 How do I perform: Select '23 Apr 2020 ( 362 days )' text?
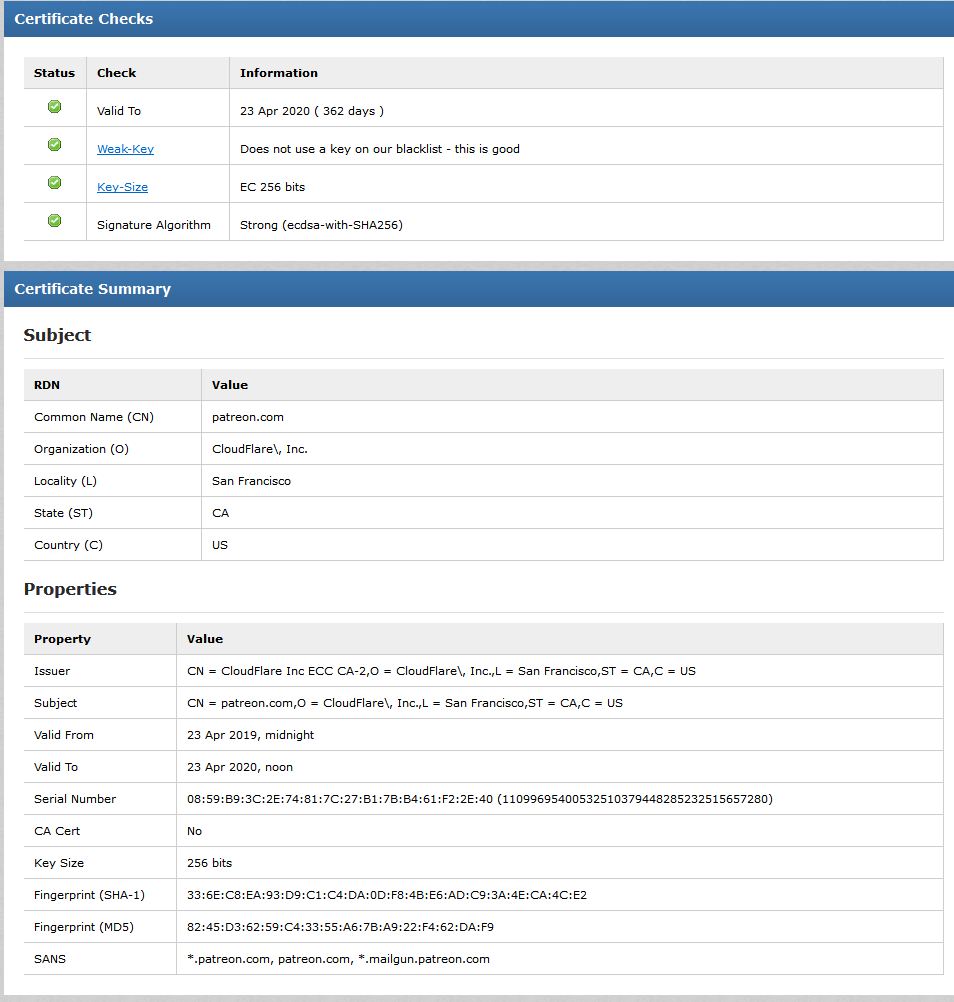(x=312, y=111)
